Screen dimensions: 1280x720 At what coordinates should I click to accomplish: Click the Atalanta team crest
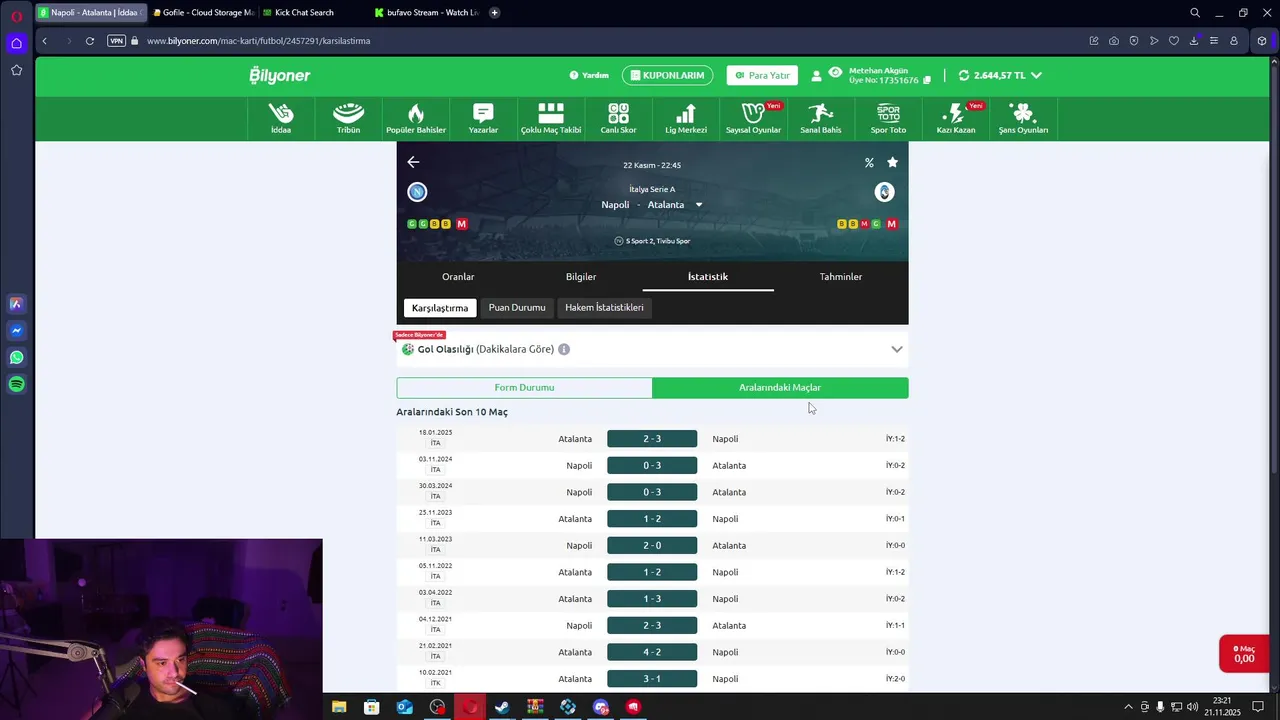[x=884, y=192]
